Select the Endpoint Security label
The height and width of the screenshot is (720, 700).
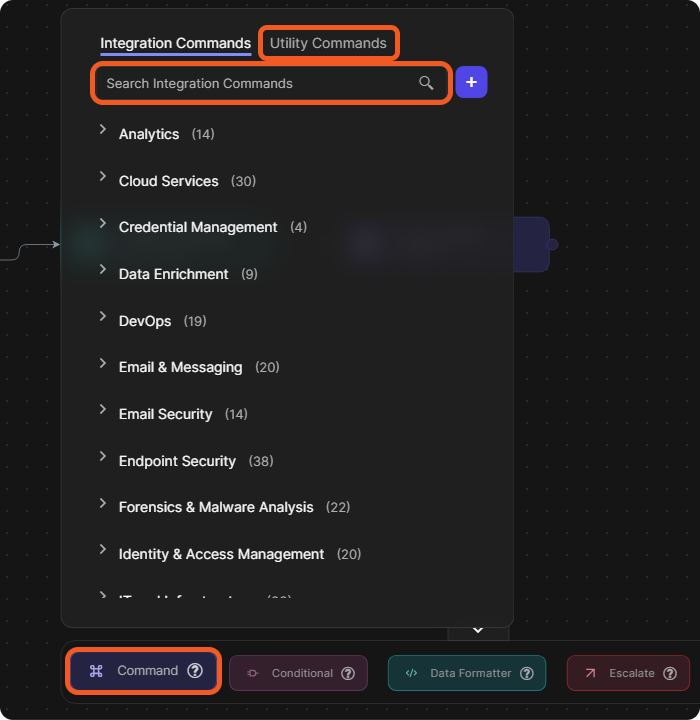click(x=177, y=461)
